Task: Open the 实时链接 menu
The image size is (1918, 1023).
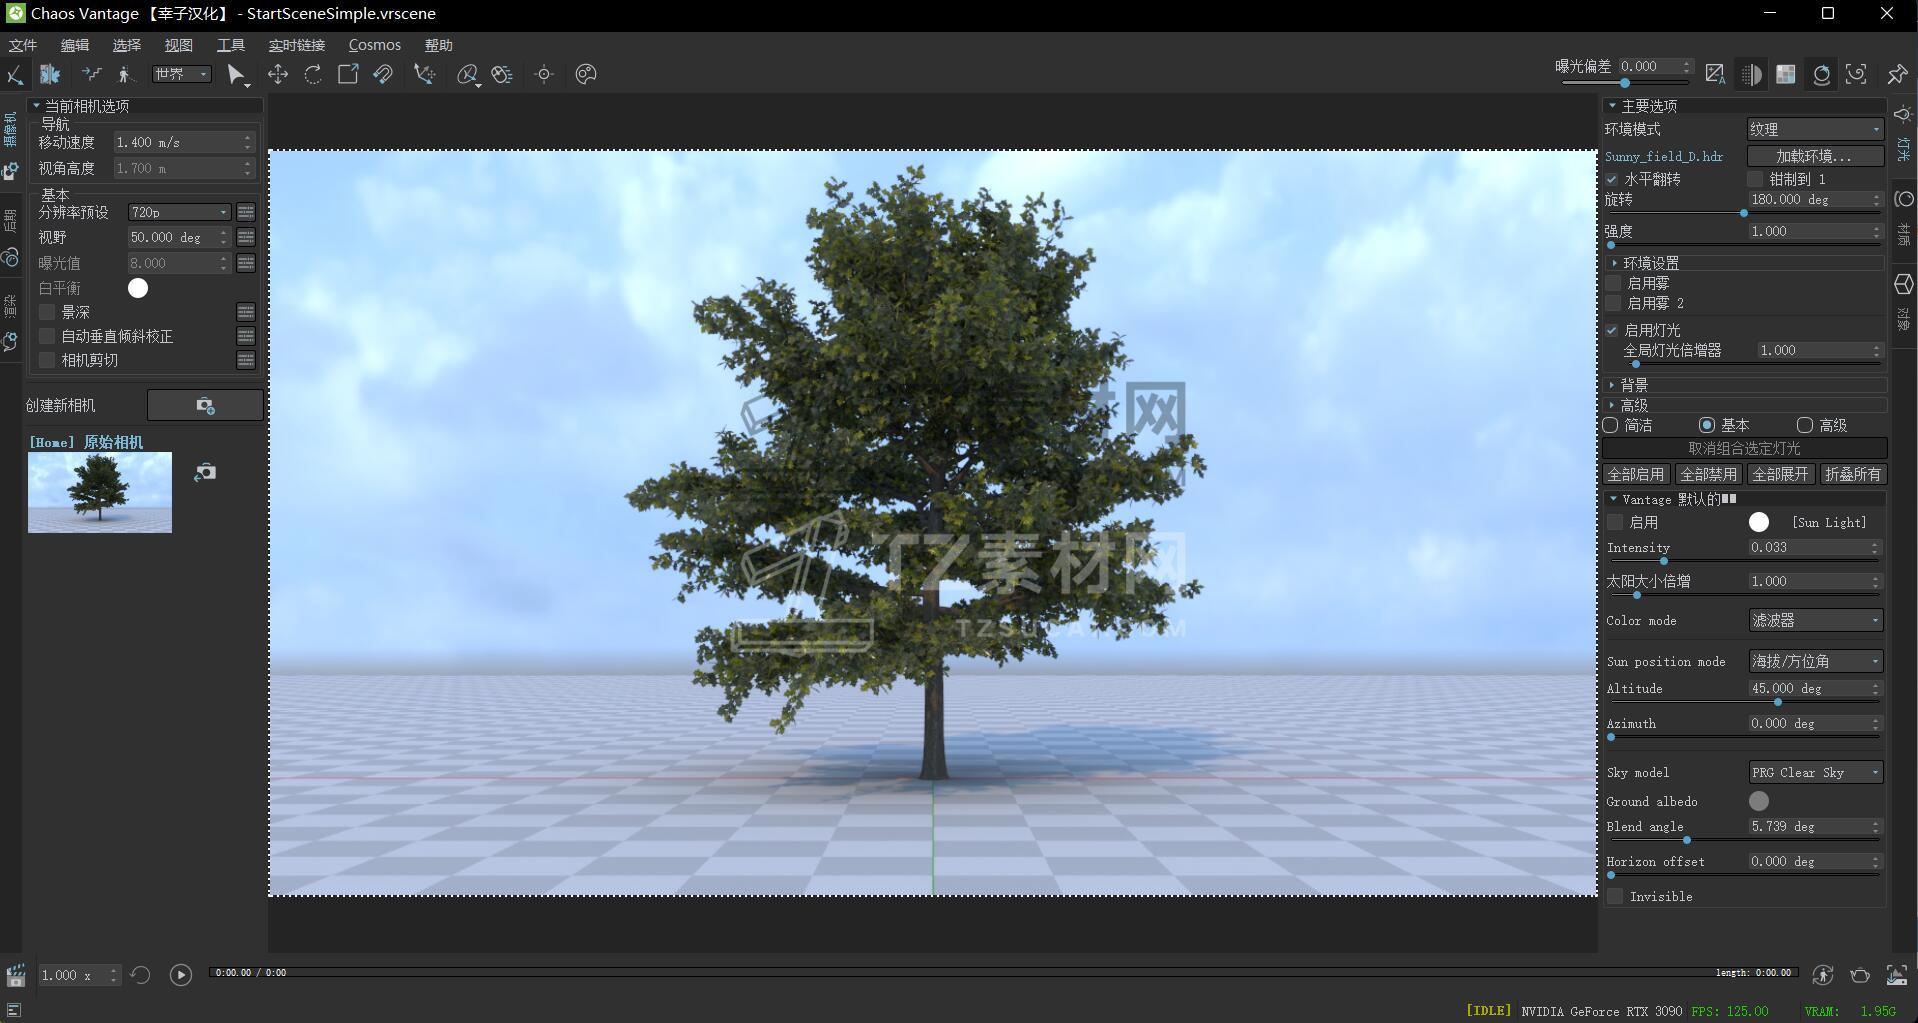Action: point(297,45)
